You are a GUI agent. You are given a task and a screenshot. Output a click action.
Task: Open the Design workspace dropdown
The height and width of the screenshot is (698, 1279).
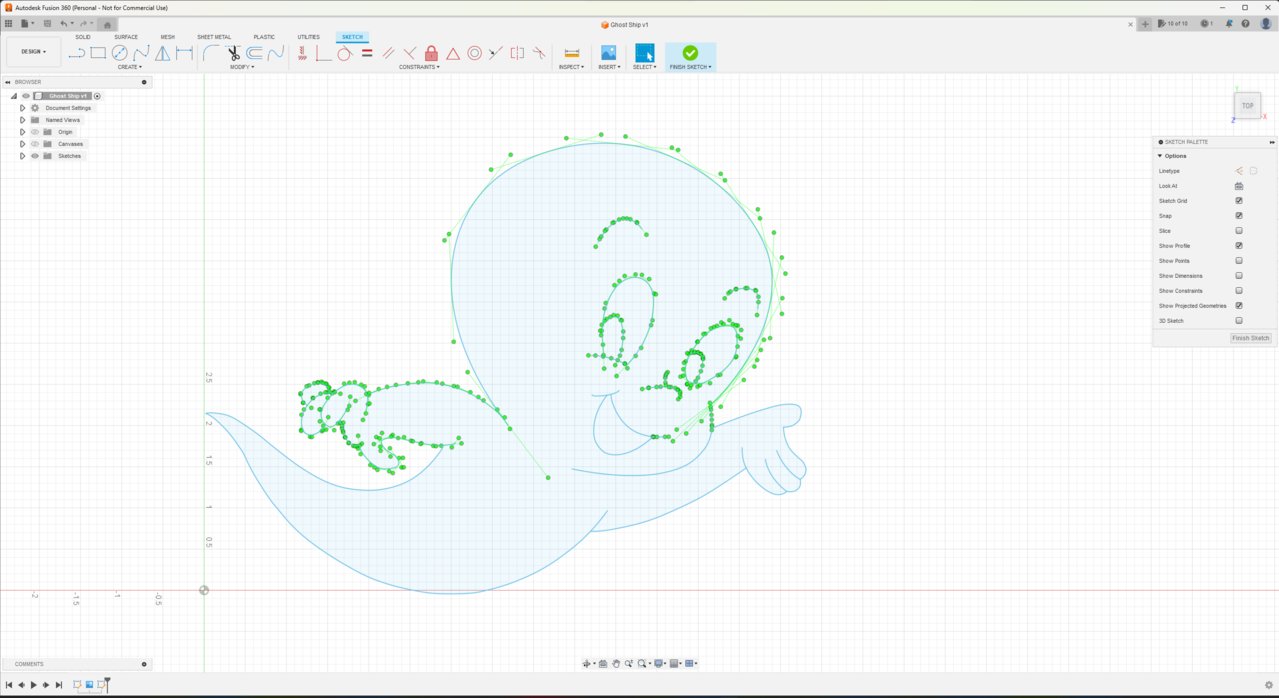(x=33, y=52)
